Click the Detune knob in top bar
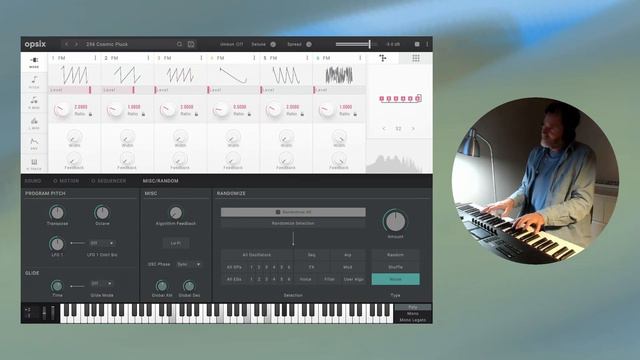Viewport: 640px width, 360px height. pyautogui.click(x=273, y=44)
